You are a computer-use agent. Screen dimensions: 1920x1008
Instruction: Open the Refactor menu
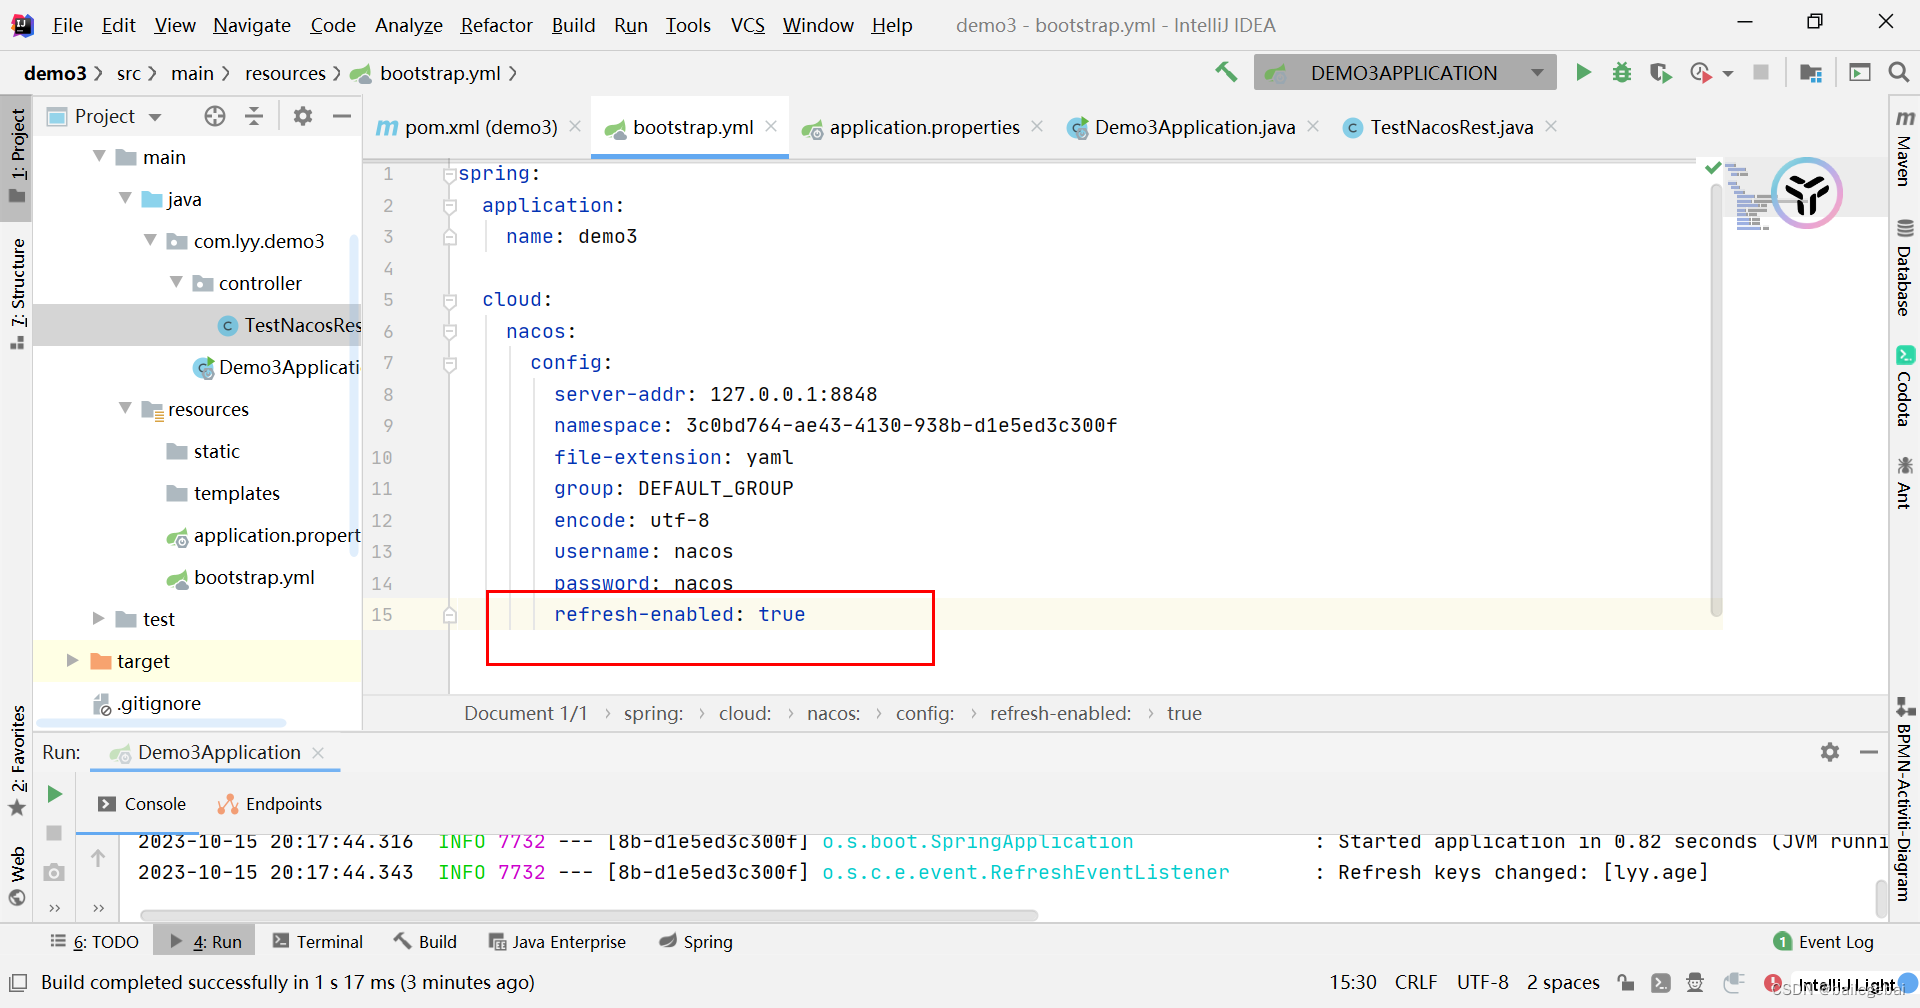coord(496,25)
